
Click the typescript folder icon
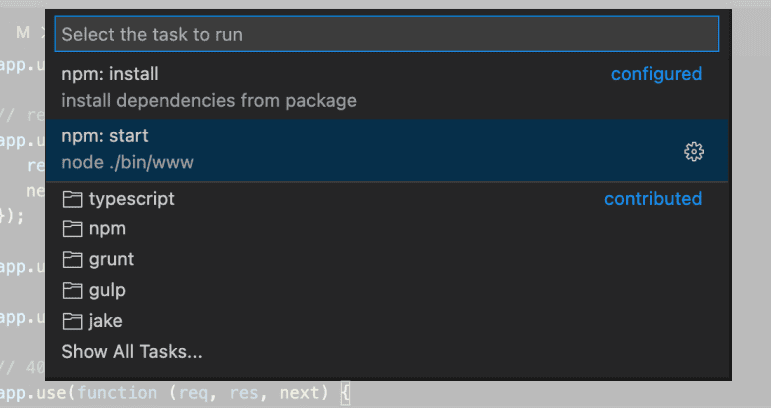71,199
